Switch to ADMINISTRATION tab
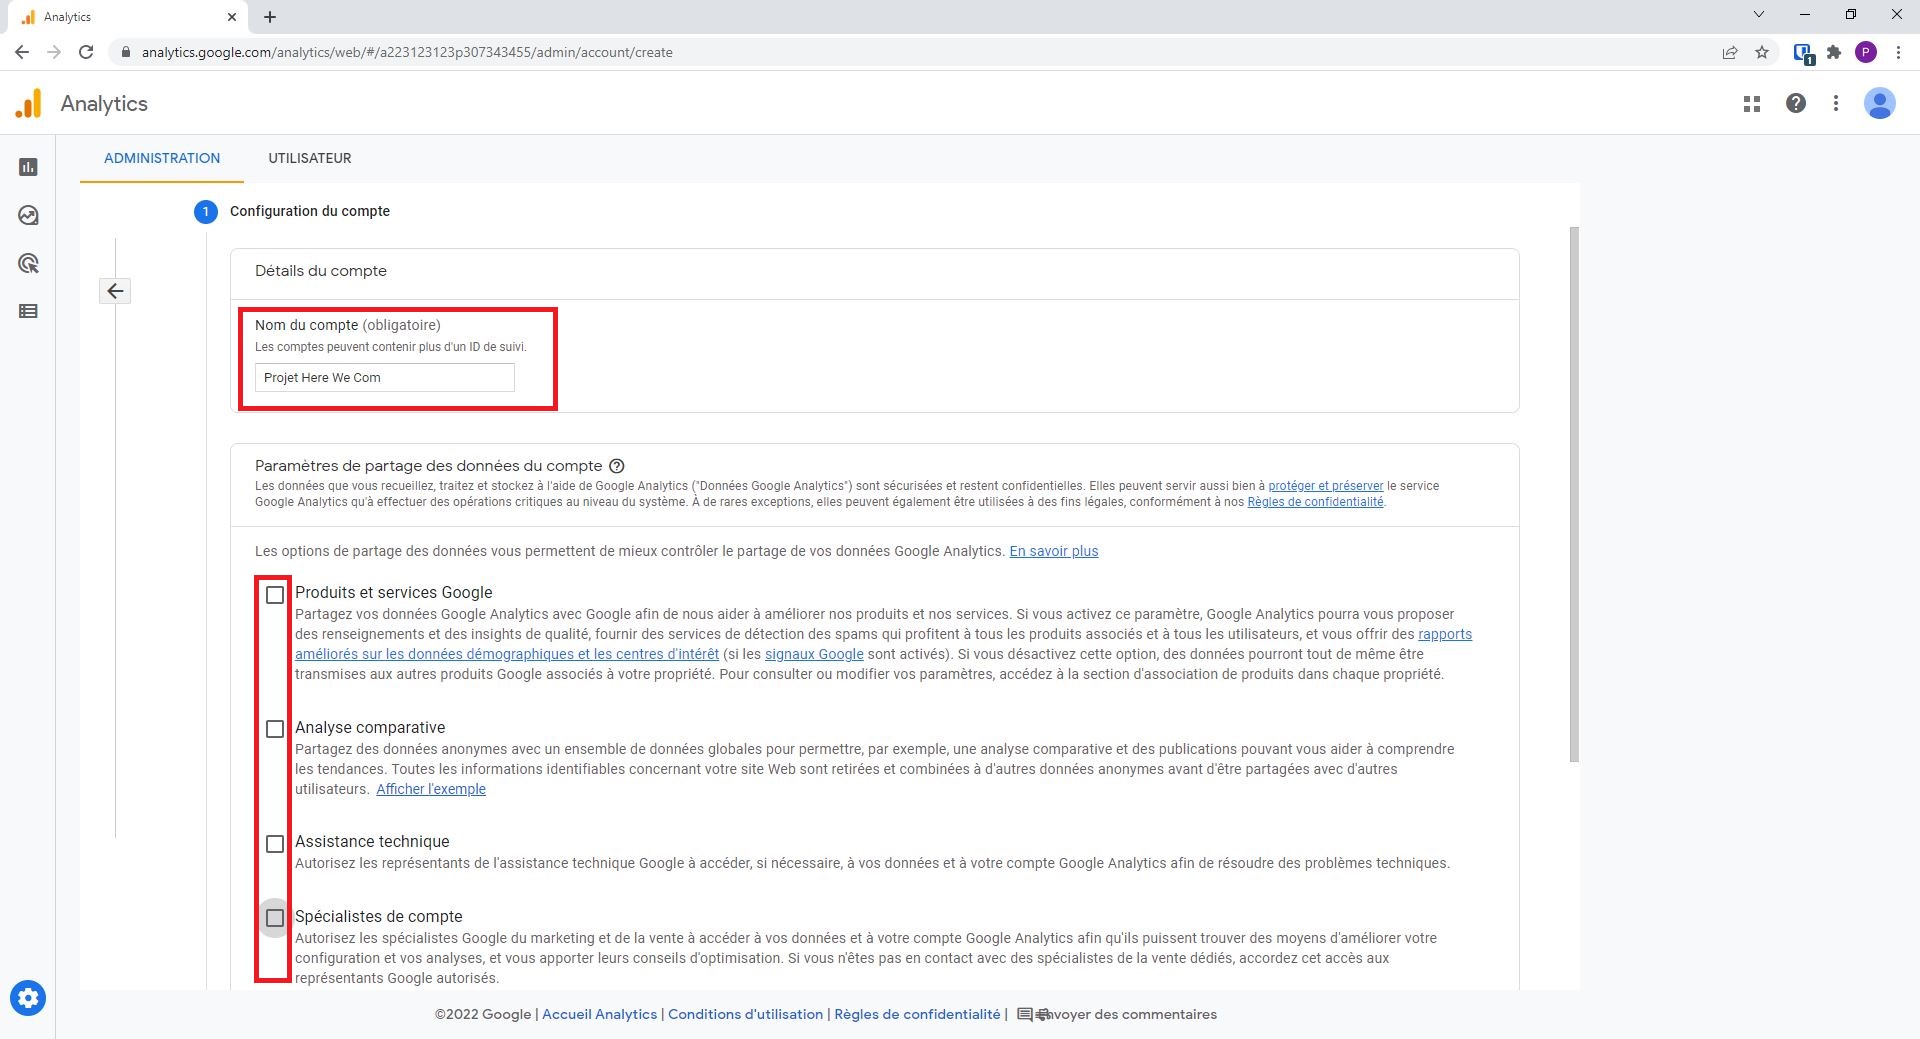This screenshot has width=1920, height=1039. point(162,158)
